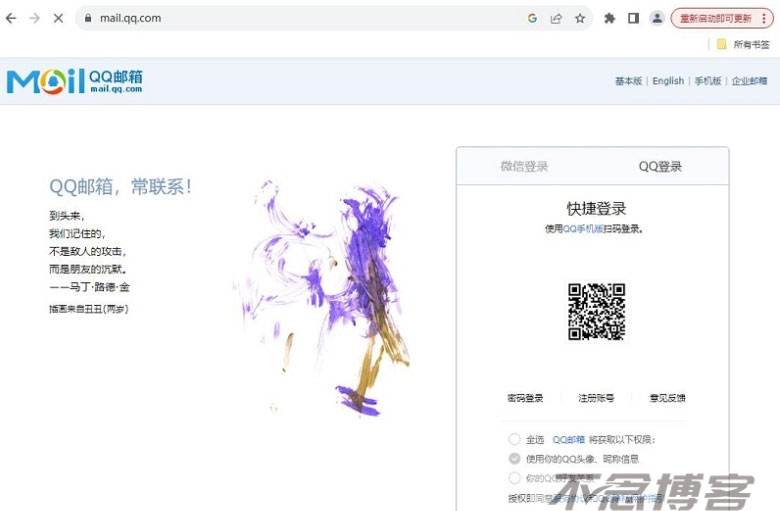Open the 所有书签 bookmarks folder

(x=744, y=44)
